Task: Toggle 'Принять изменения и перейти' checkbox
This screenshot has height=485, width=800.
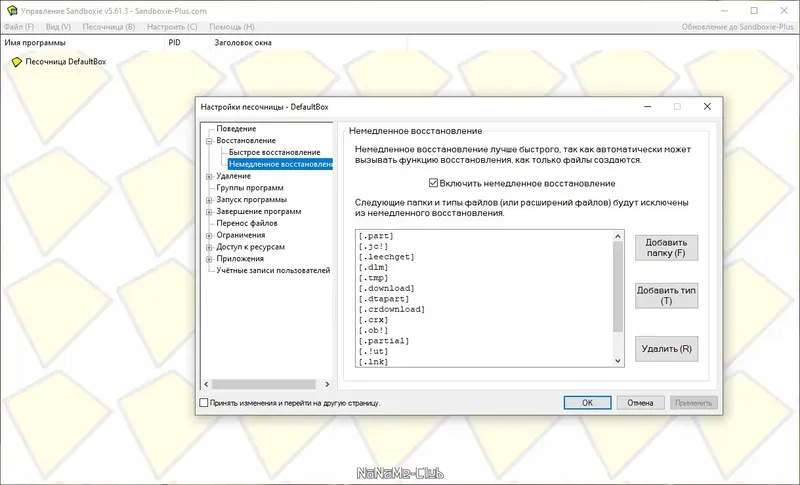Action: 204,402
